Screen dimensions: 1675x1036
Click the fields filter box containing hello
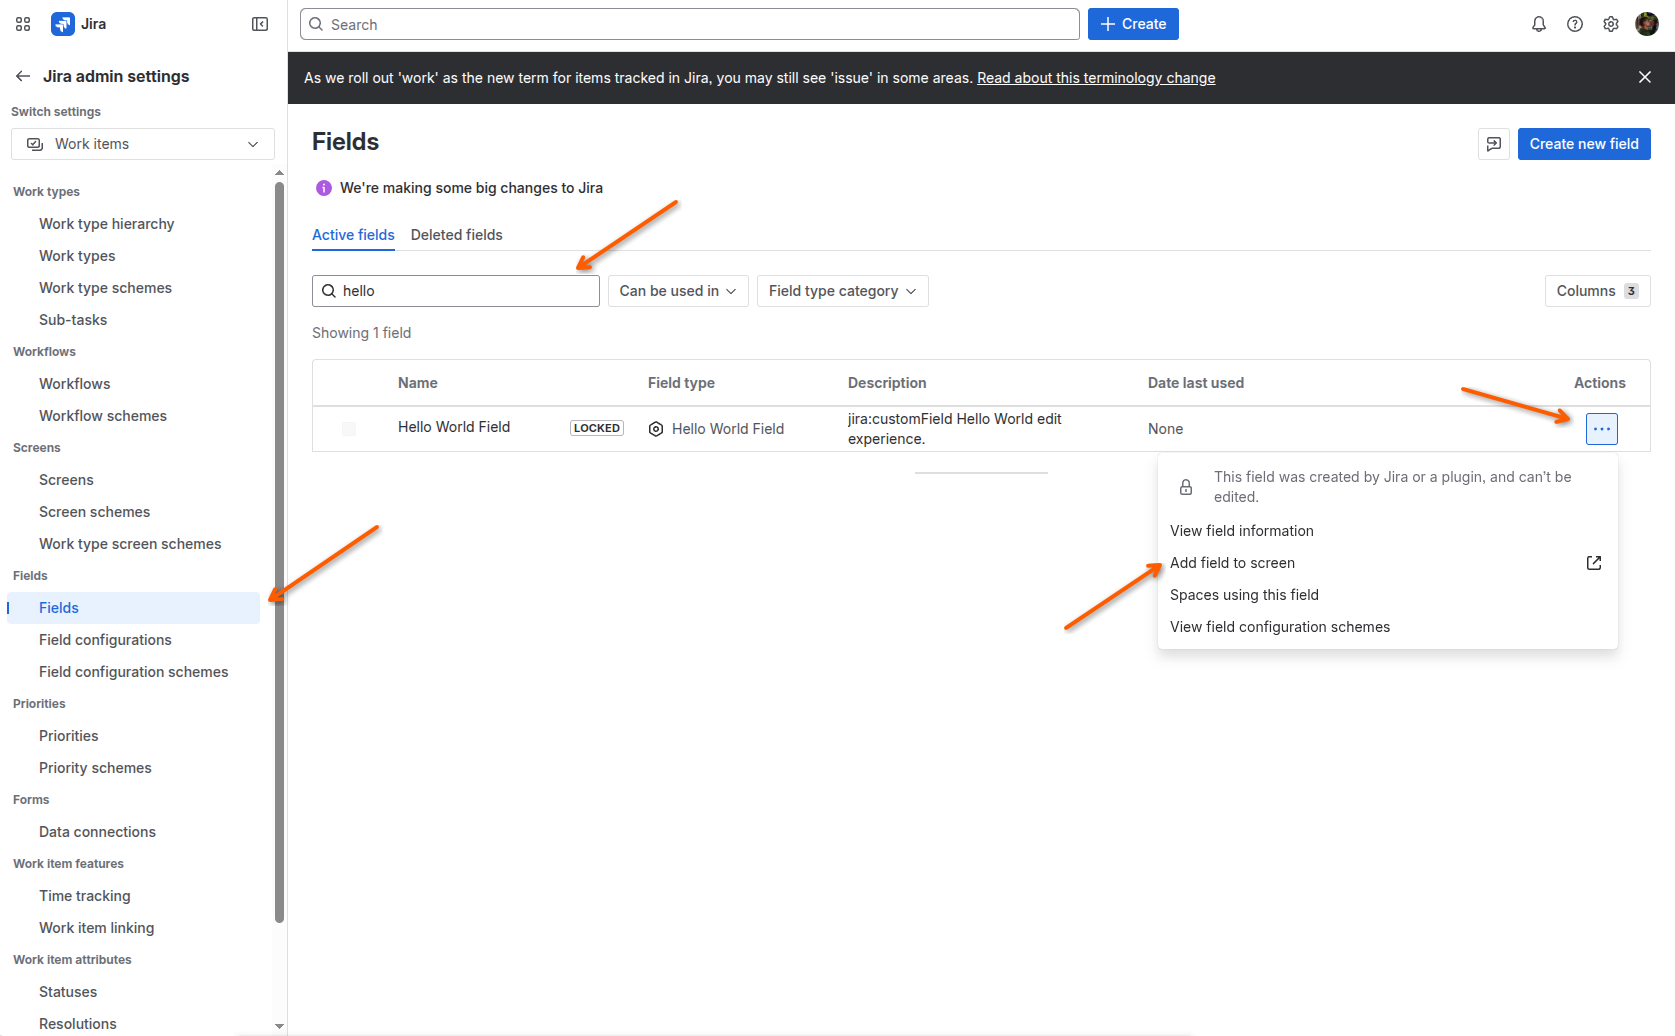click(456, 291)
